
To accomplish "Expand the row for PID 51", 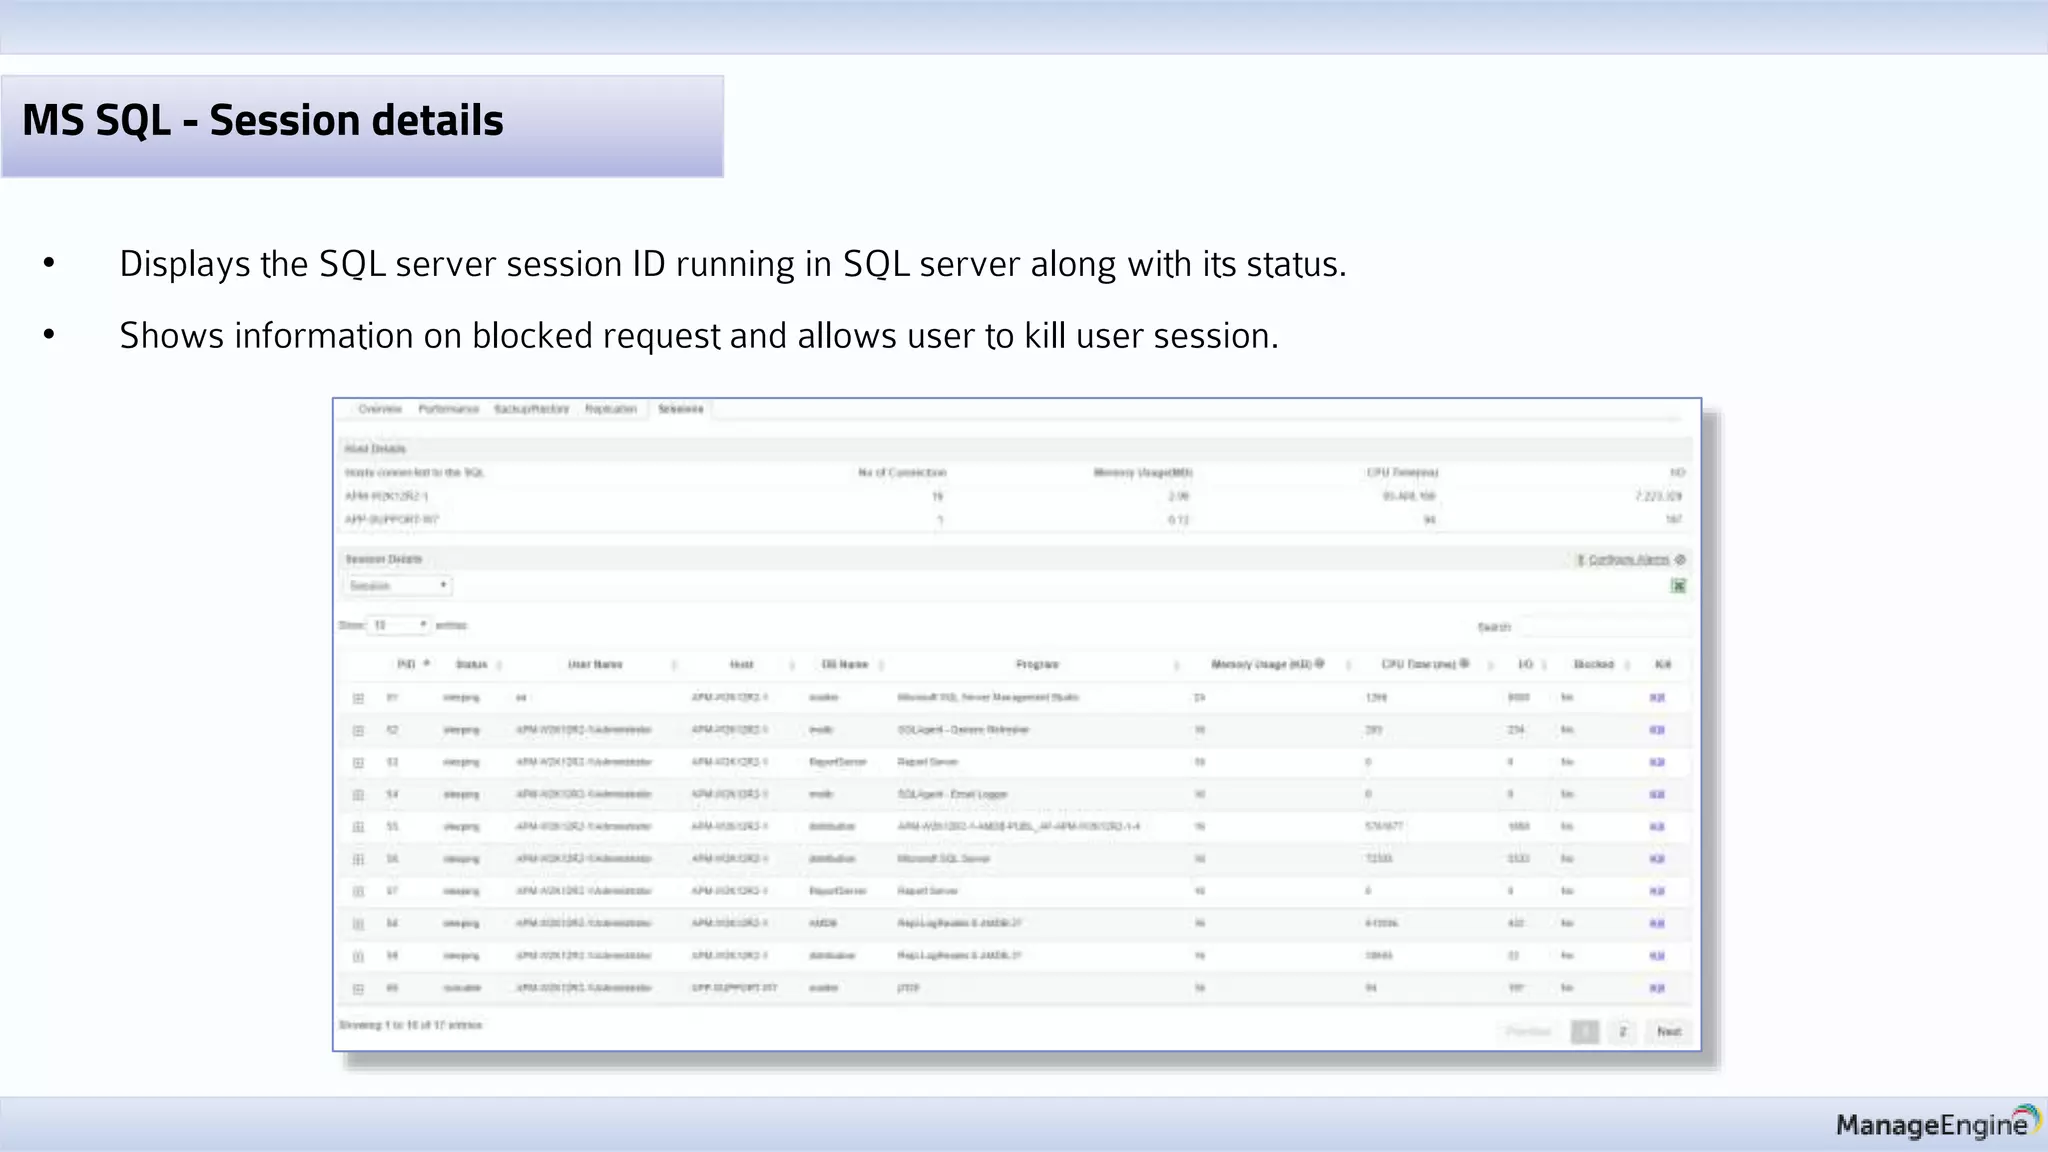I will [358, 698].
